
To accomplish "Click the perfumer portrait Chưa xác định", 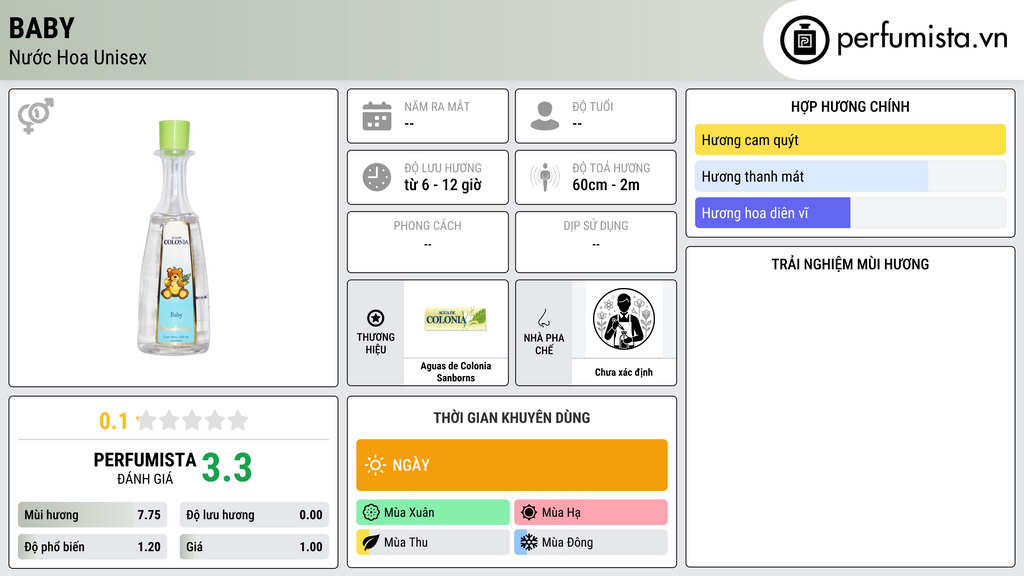I will coord(624,319).
